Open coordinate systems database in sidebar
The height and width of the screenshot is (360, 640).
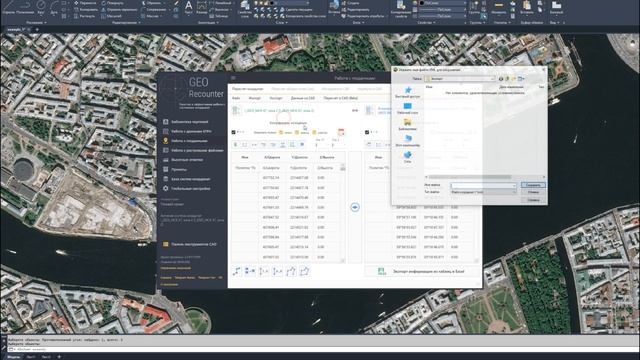pos(191,179)
